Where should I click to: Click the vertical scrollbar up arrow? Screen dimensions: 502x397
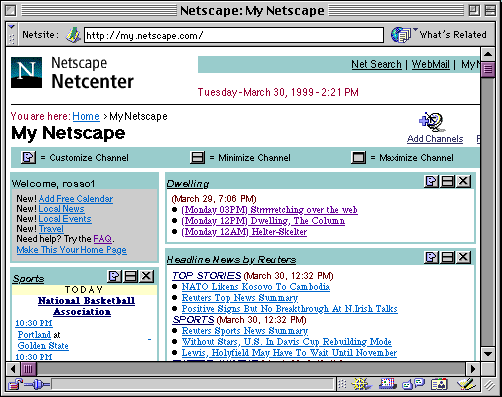point(488,54)
